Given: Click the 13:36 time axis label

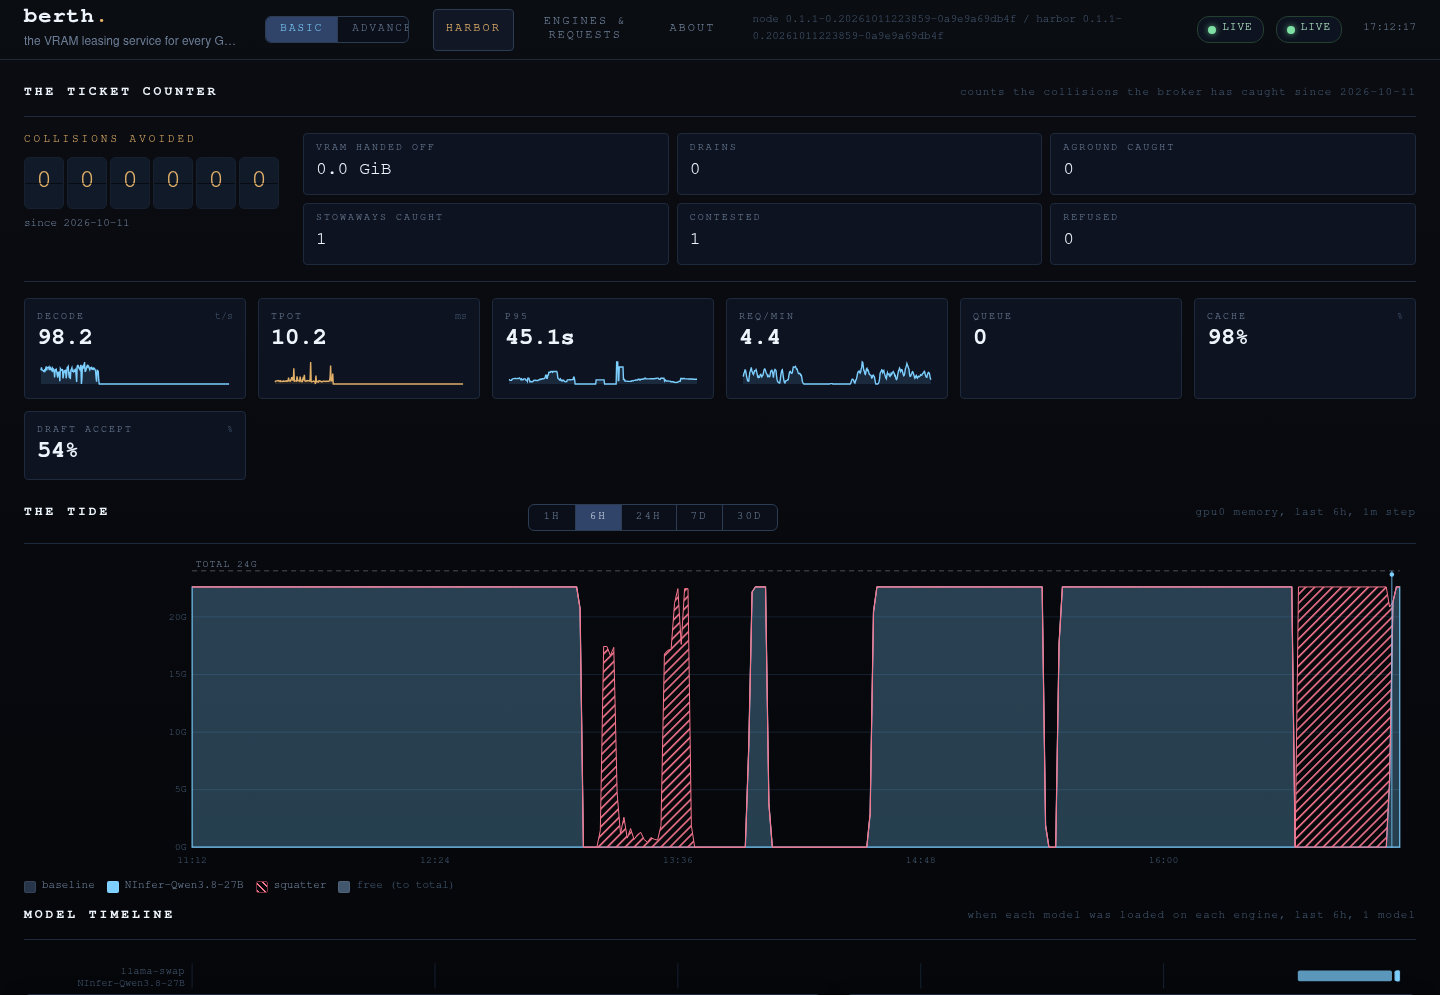Looking at the screenshot, I should pyautogui.click(x=678, y=860).
